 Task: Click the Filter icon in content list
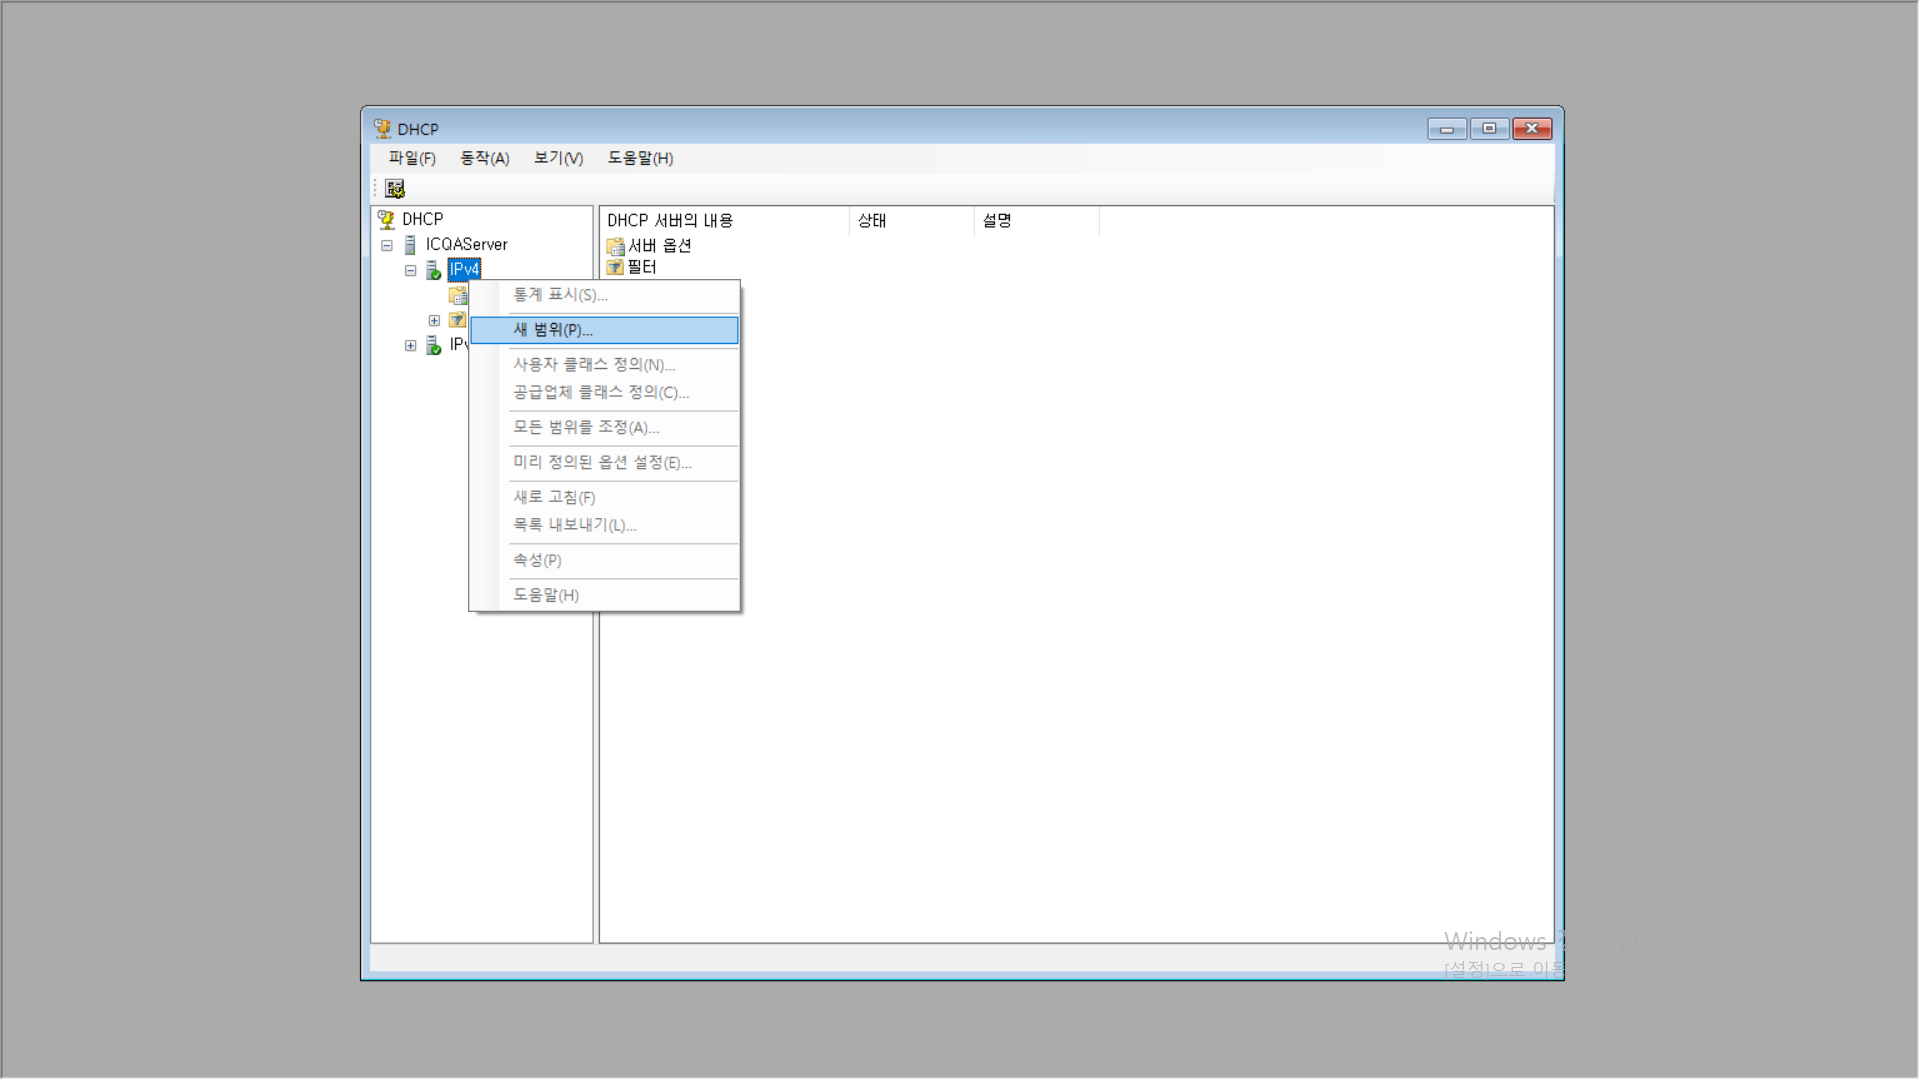[x=615, y=267]
